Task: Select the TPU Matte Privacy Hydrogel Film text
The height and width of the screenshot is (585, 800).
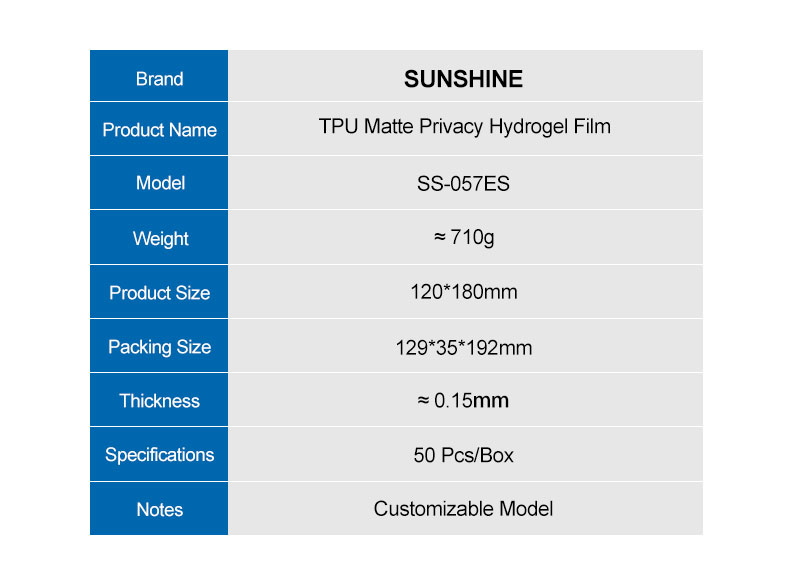Action: (464, 127)
